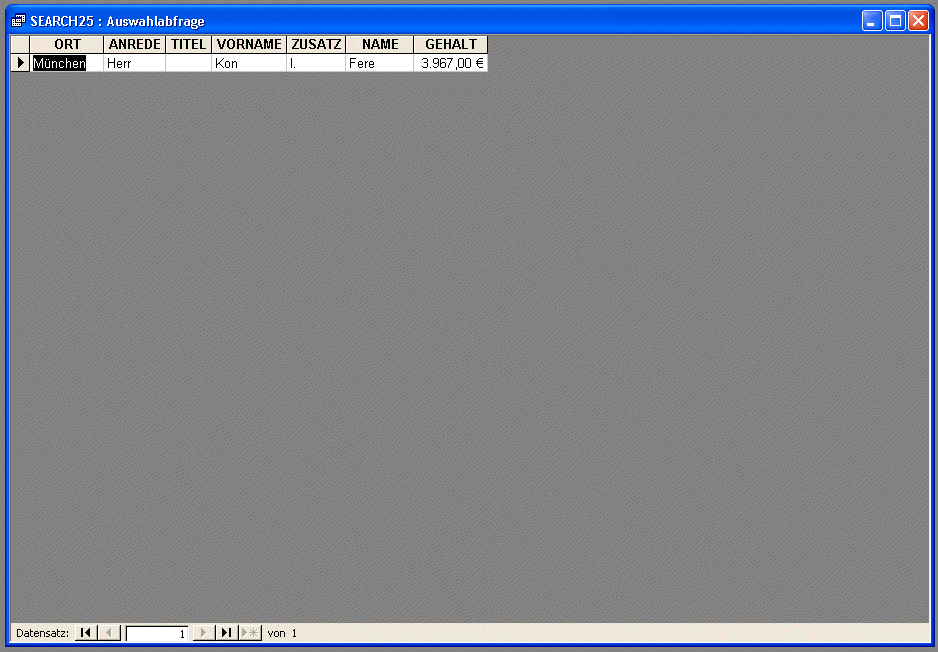Go to next record navigation button

pos(203,633)
